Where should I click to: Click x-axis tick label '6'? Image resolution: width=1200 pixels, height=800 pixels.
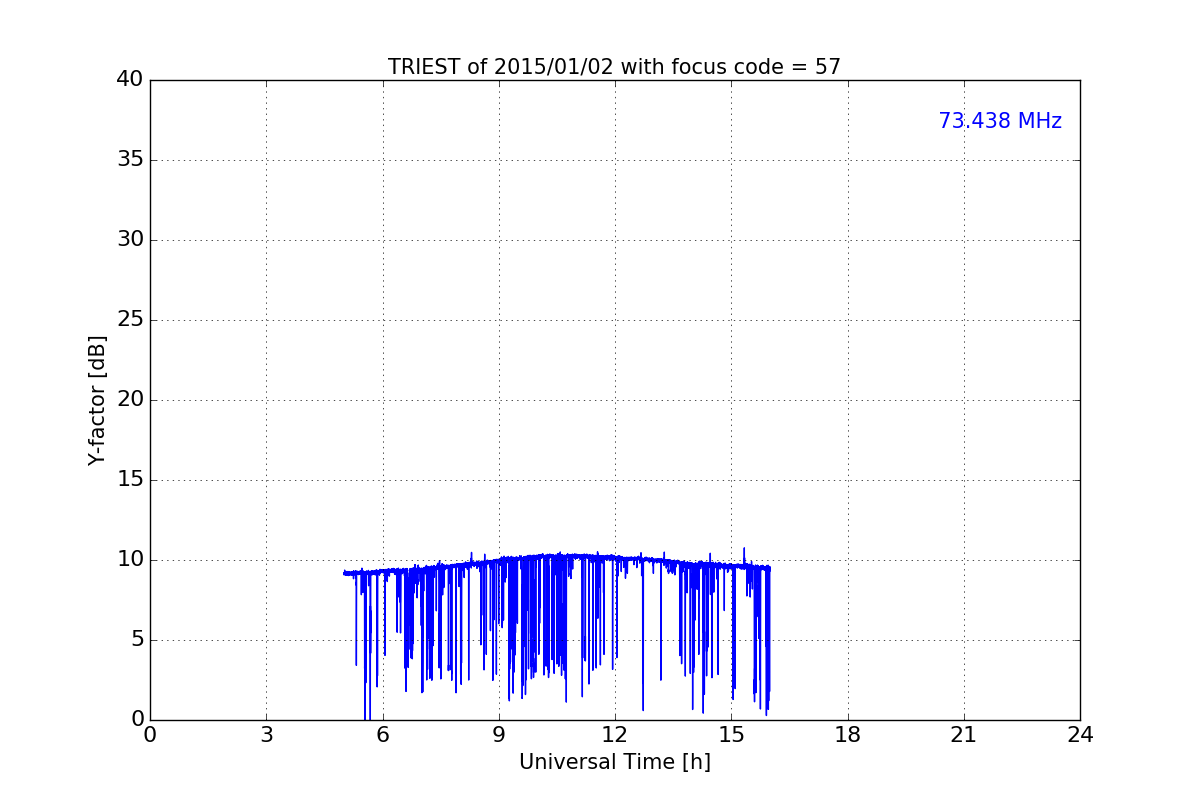pyautogui.click(x=383, y=735)
